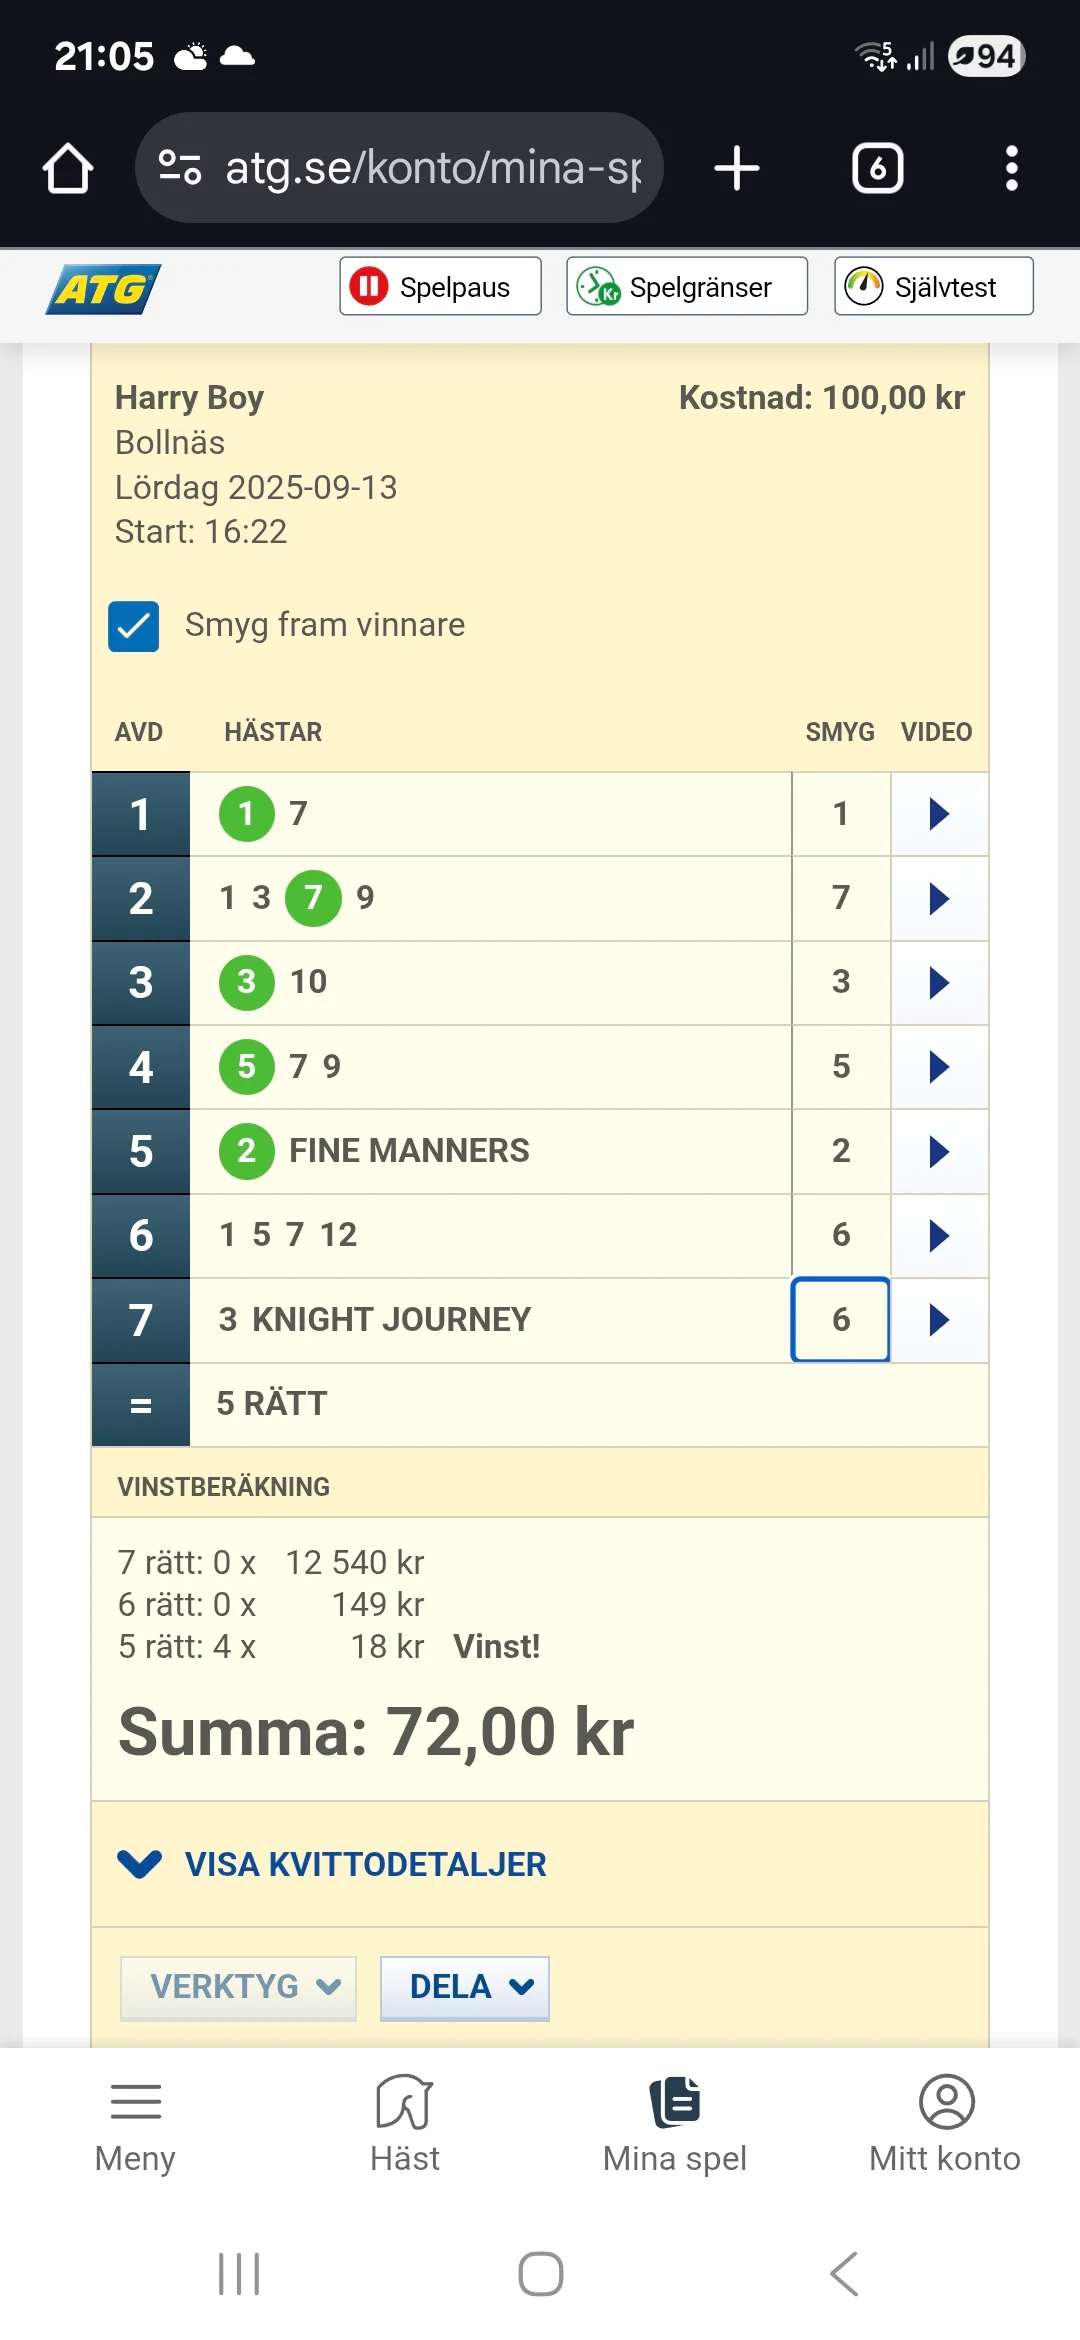Click the ATG logo

coord(103,289)
